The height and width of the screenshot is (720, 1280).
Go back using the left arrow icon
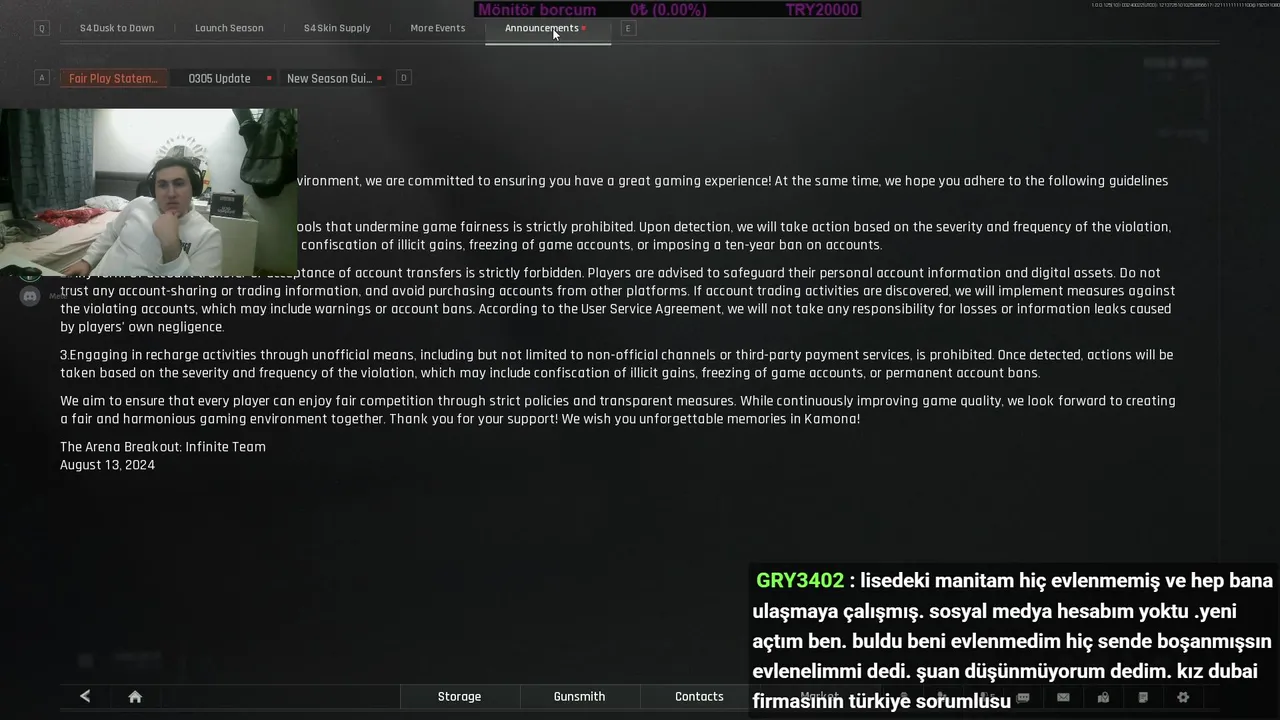click(85, 696)
